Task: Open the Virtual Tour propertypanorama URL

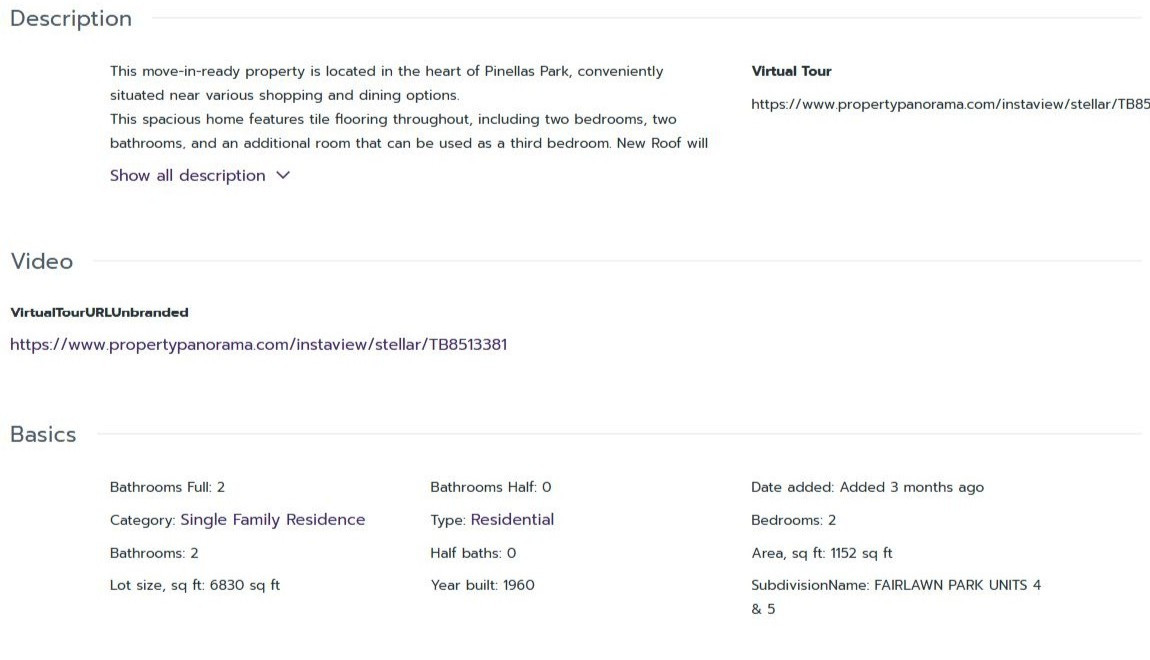Action: (x=950, y=104)
